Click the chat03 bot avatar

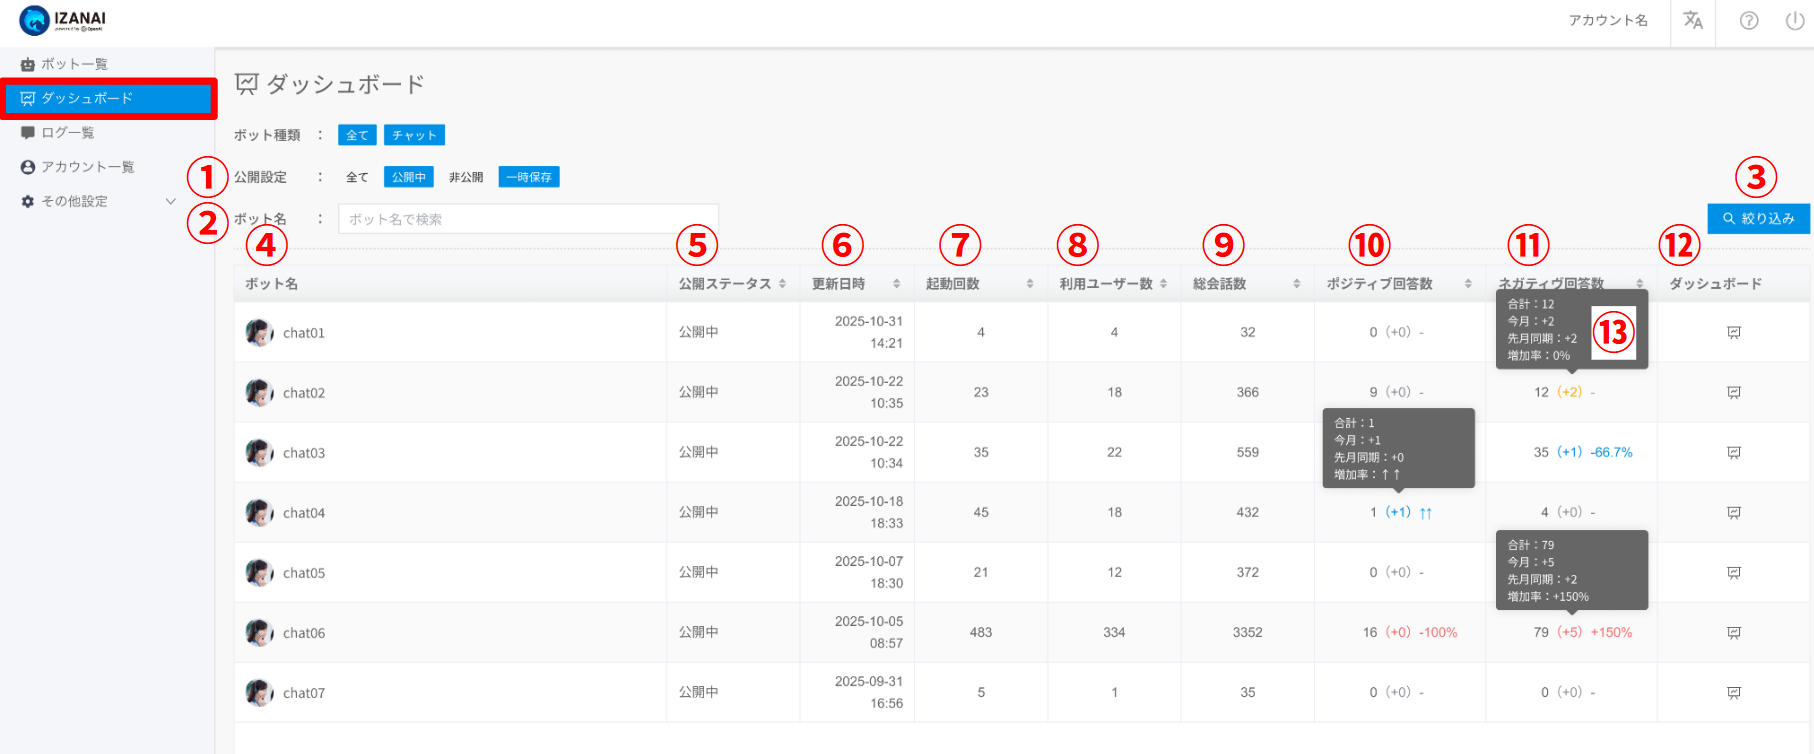click(x=260, y=453)
